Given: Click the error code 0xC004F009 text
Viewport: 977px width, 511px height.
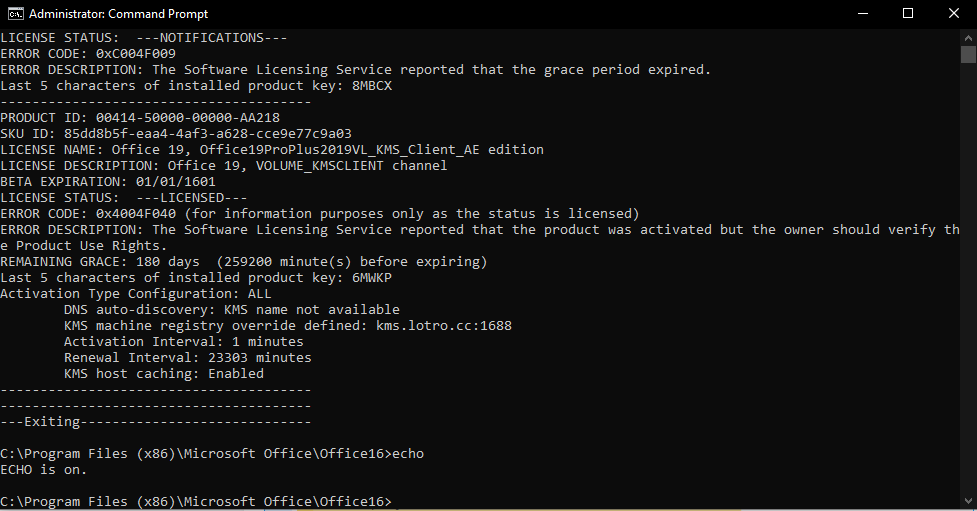Looking at the screenshot, I should coord(136,54).
